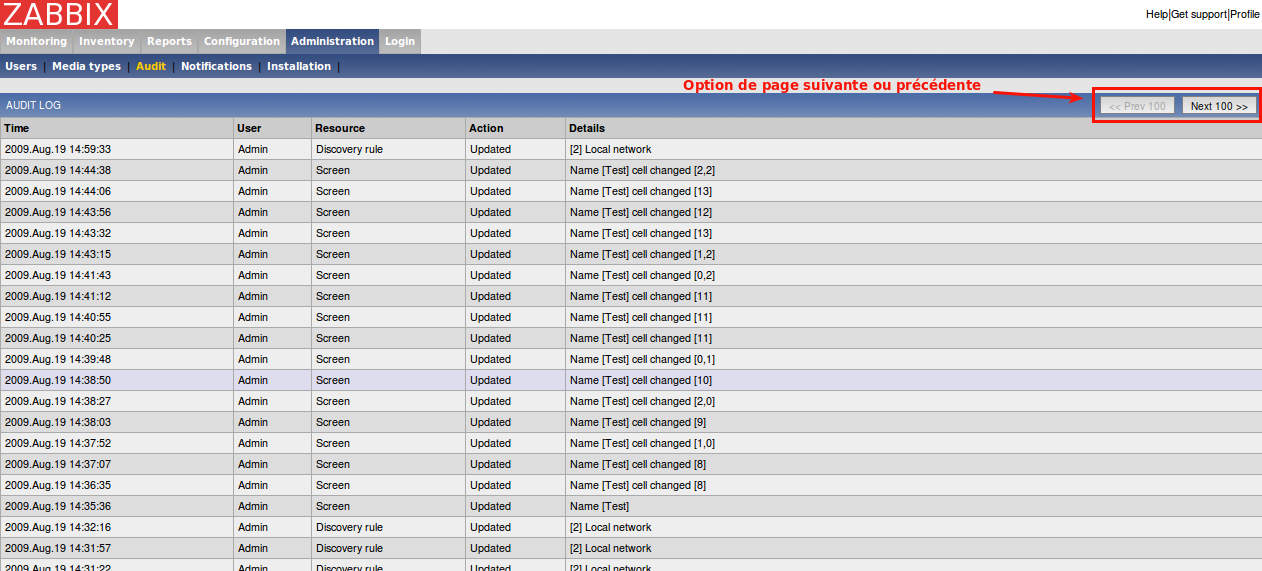Switch to the Inventory tab

pyautogui.click(x=106, y=41)
